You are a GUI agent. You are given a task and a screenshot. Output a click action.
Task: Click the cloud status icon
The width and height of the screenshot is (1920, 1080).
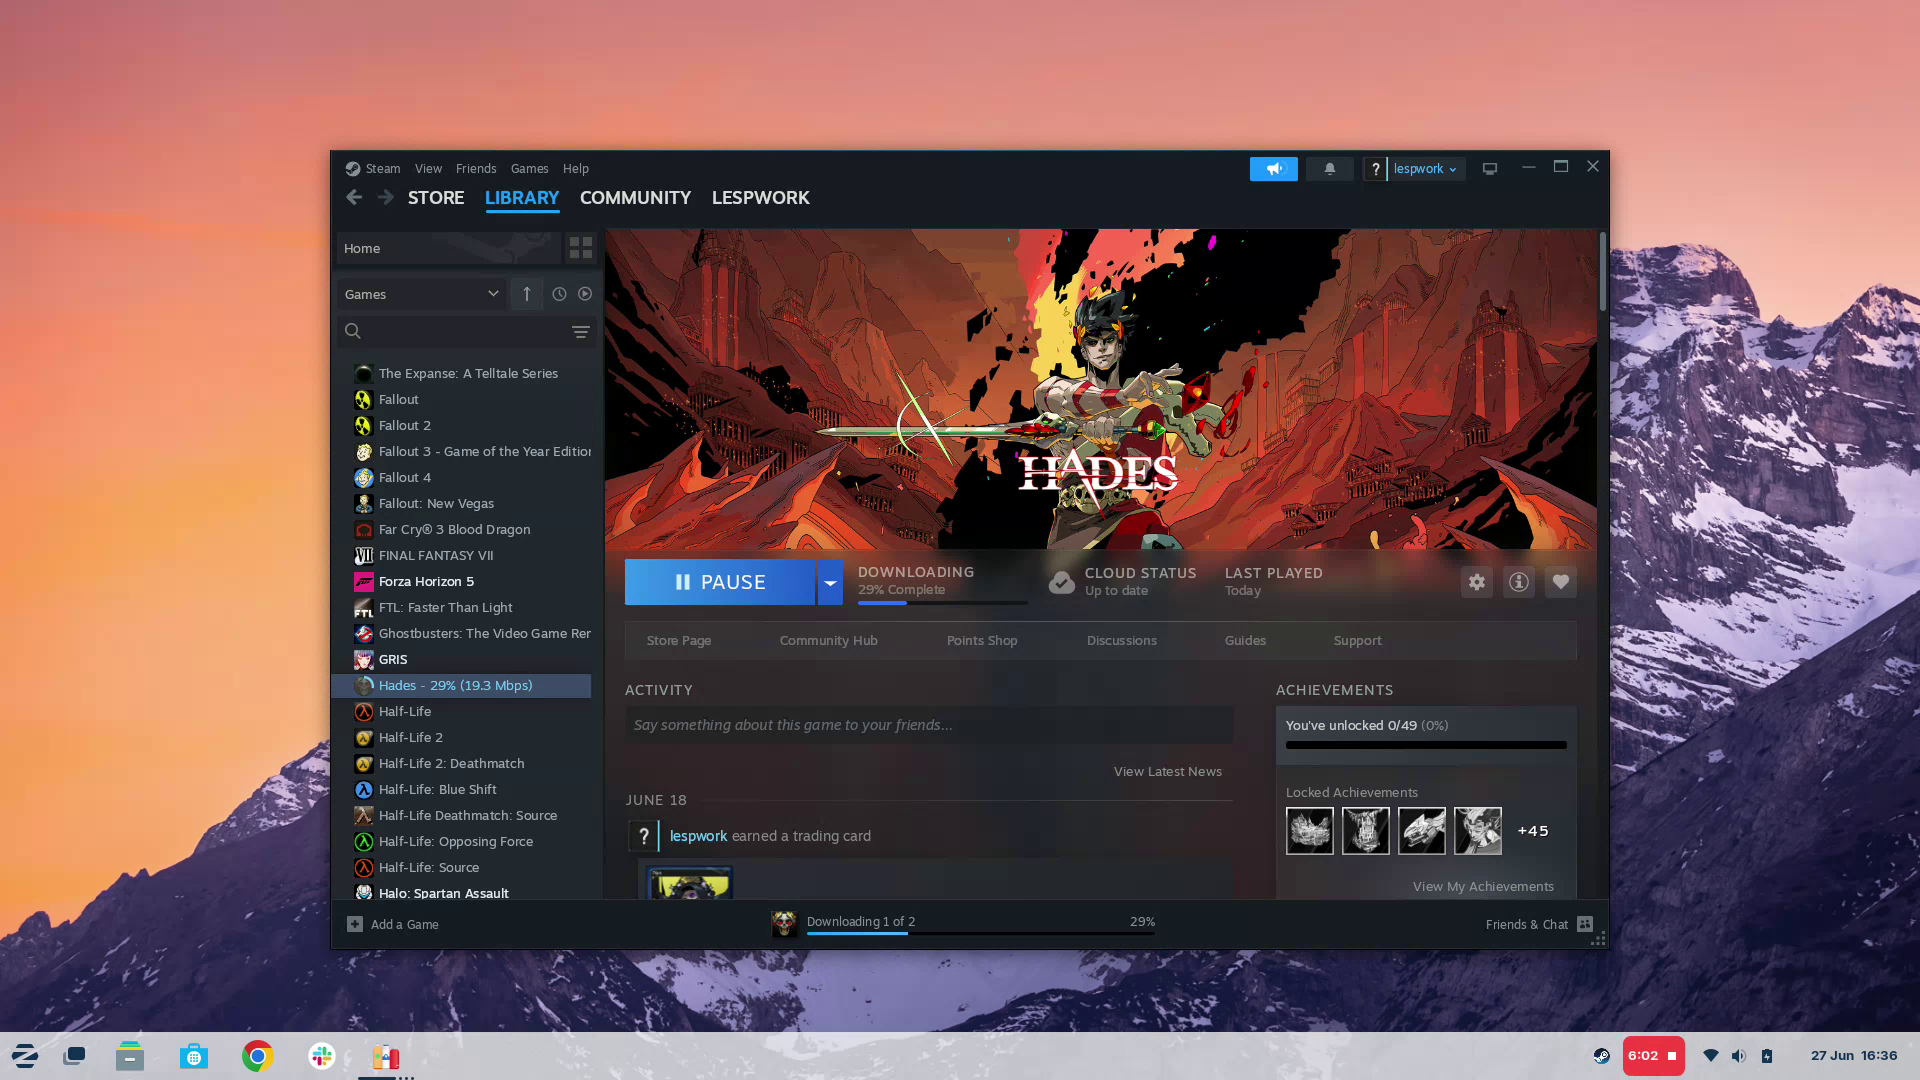coord(1061,582)
